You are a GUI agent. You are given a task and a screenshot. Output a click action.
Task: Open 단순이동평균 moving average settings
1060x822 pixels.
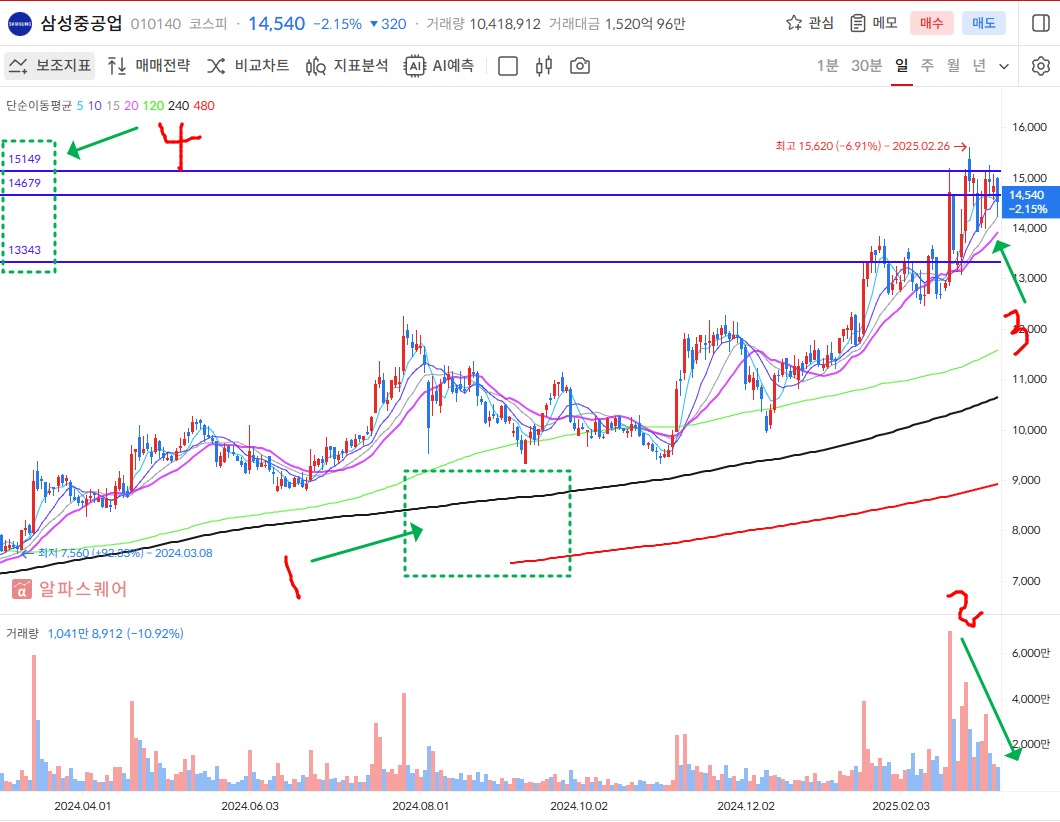pyautogui.click(x=38, y=105)
